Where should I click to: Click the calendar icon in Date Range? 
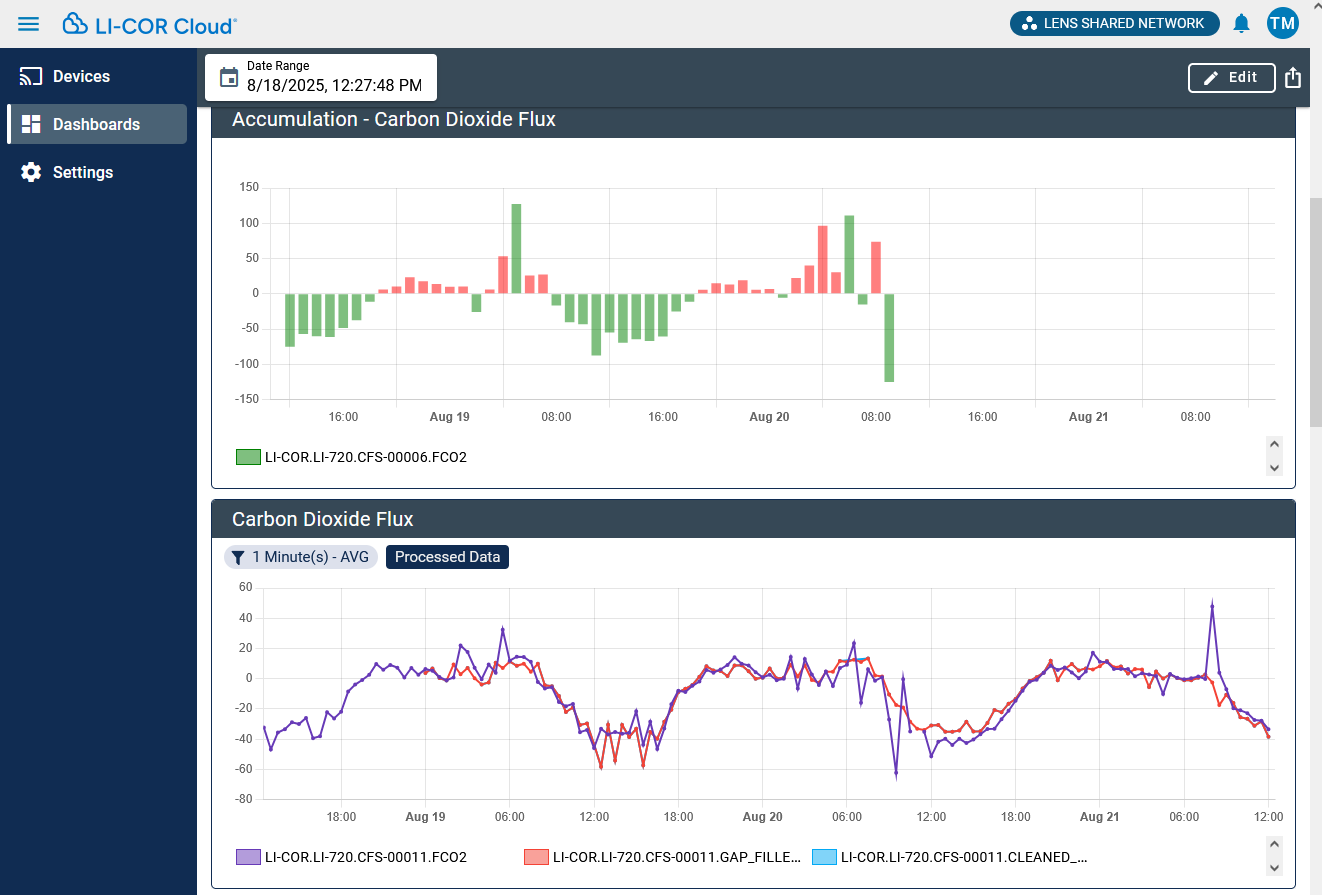[x=229, y=78]
